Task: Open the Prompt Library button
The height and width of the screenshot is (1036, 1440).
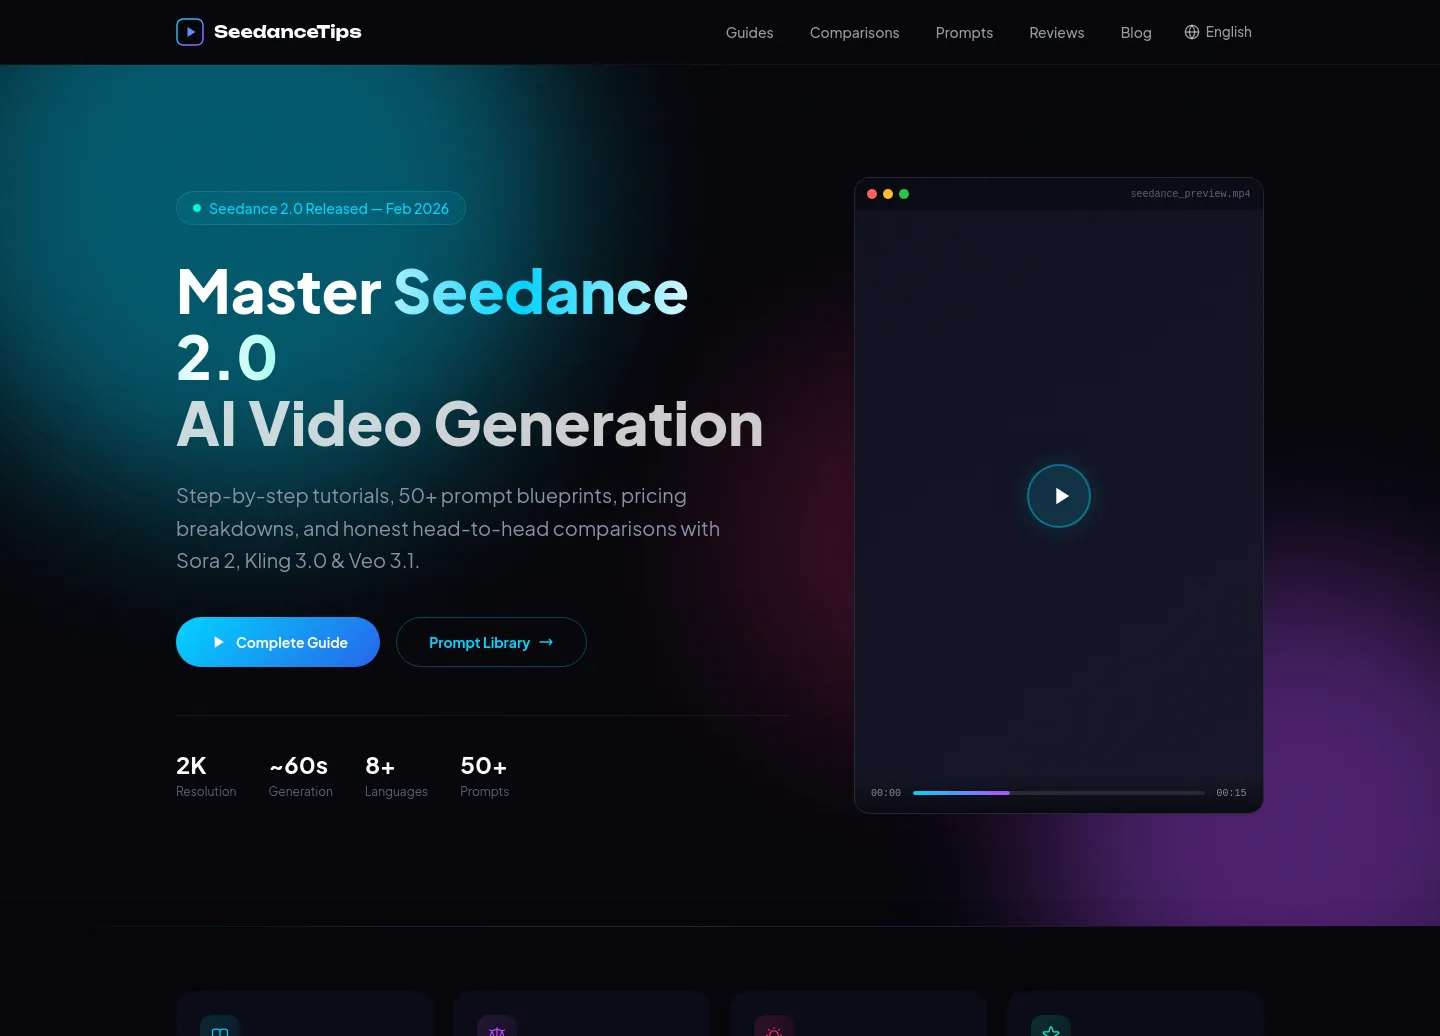Action: tap(491, 642)
